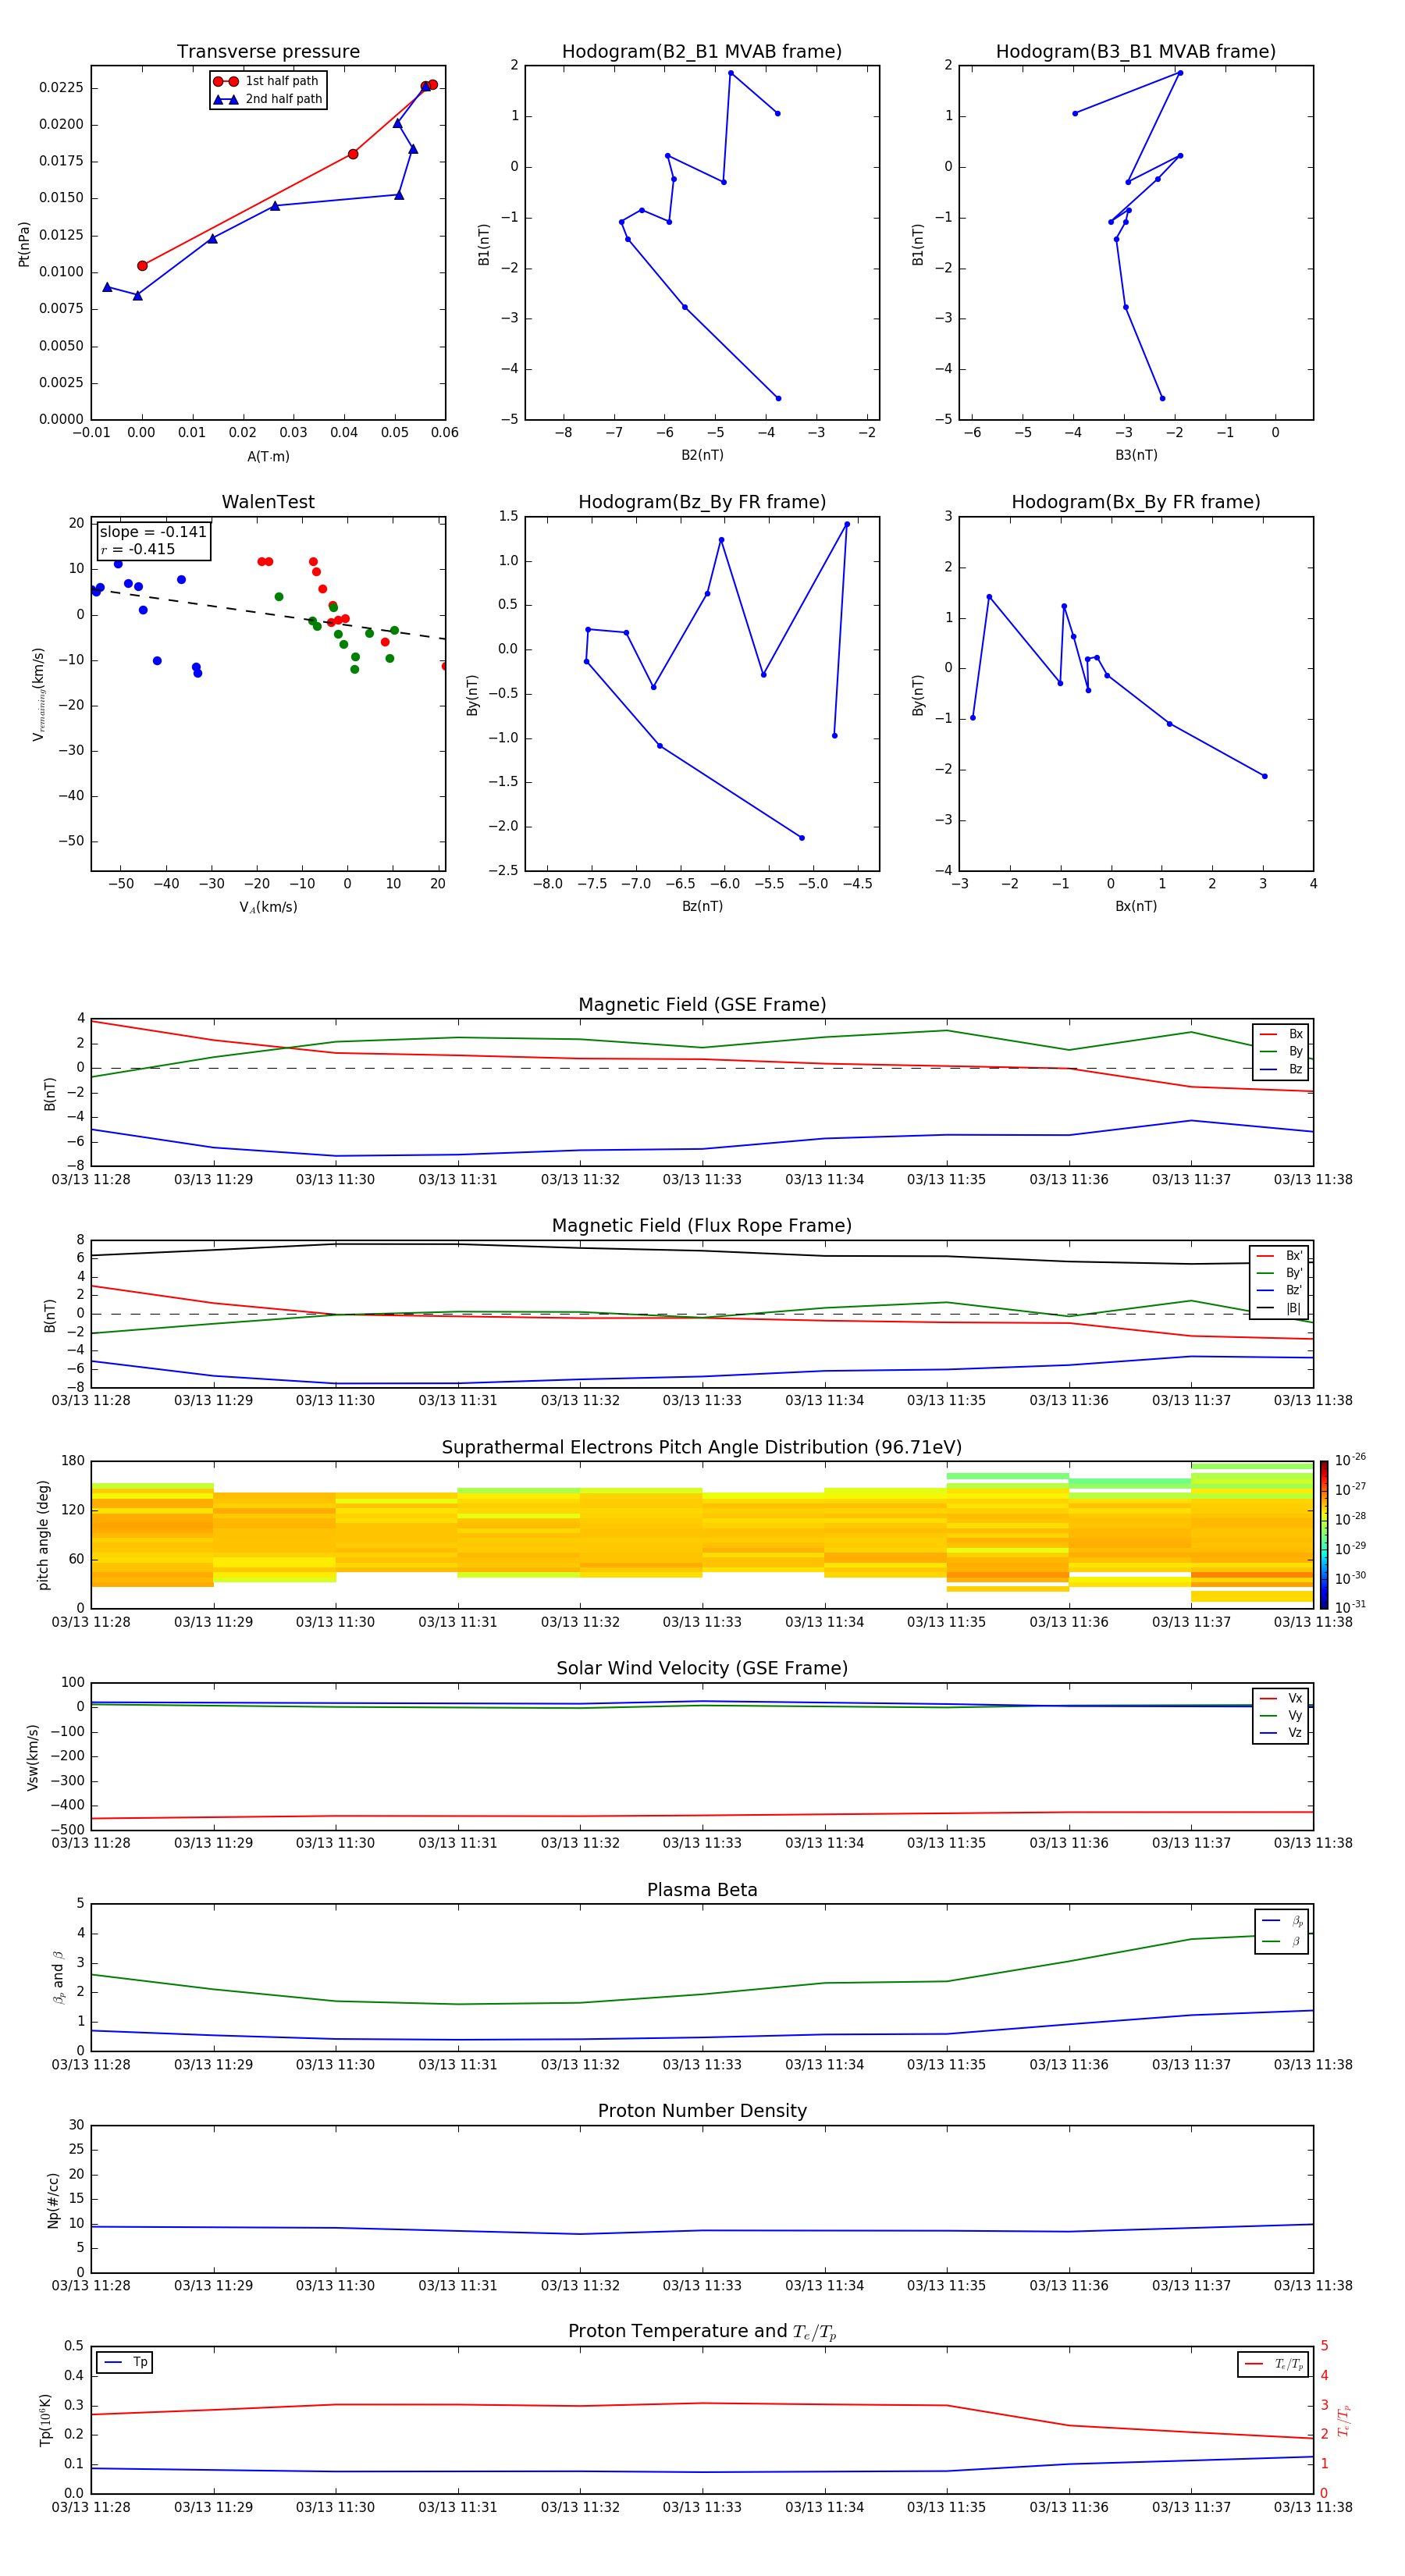
Task: Click the 'WalenTest' plot title
Action: pos(268,502)
